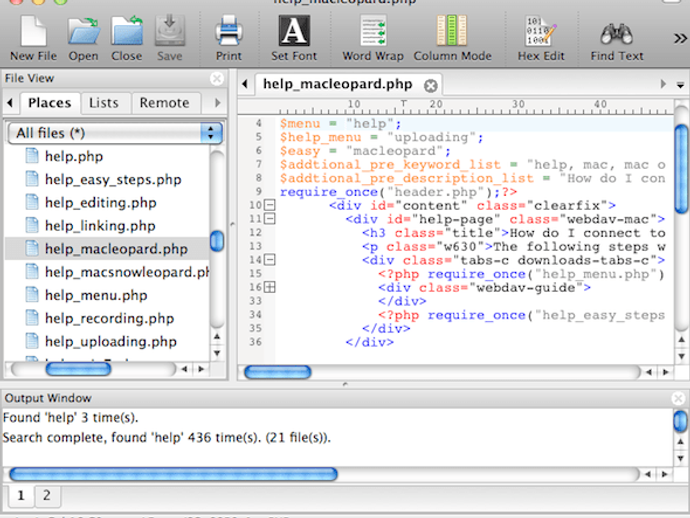Switch to the Remote tab
690x518 pixels.
pyautogui.click(x=165, y=103)
